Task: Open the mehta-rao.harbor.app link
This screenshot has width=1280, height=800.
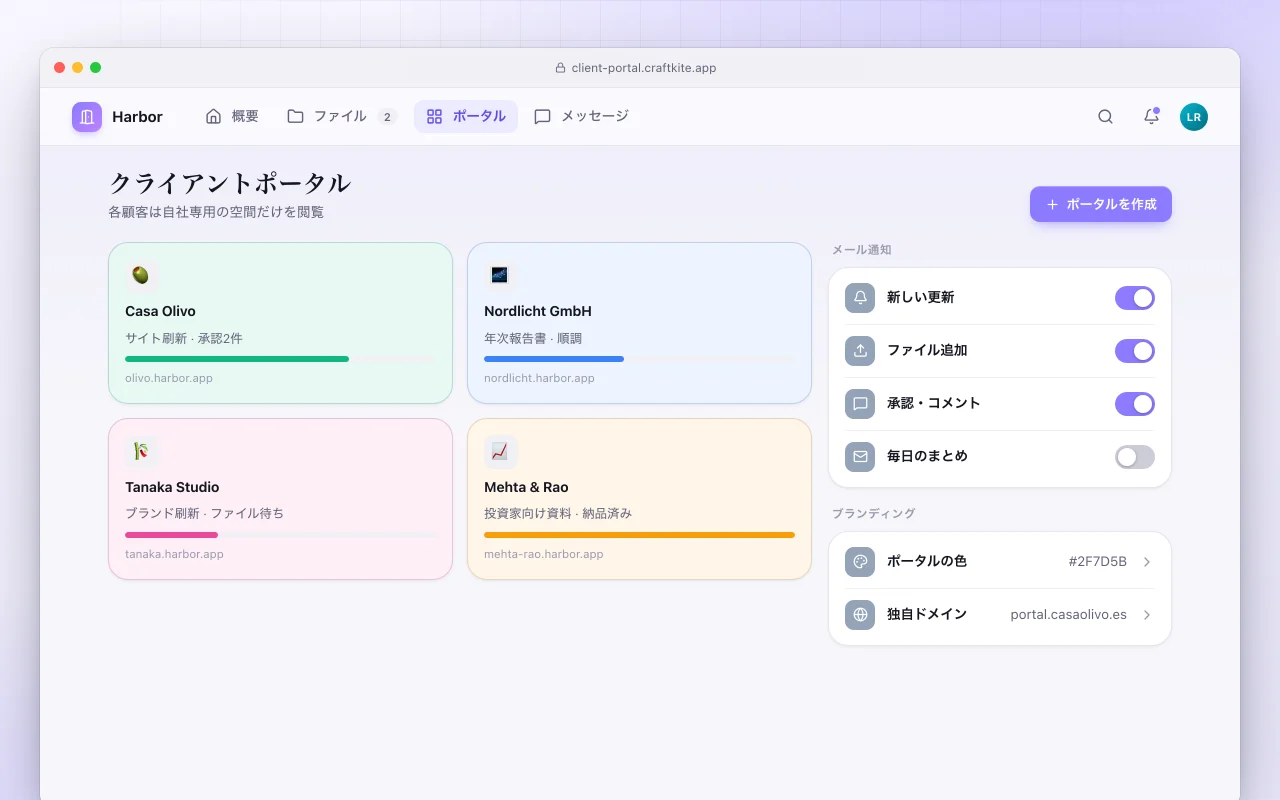Action: tap(544, 554)
